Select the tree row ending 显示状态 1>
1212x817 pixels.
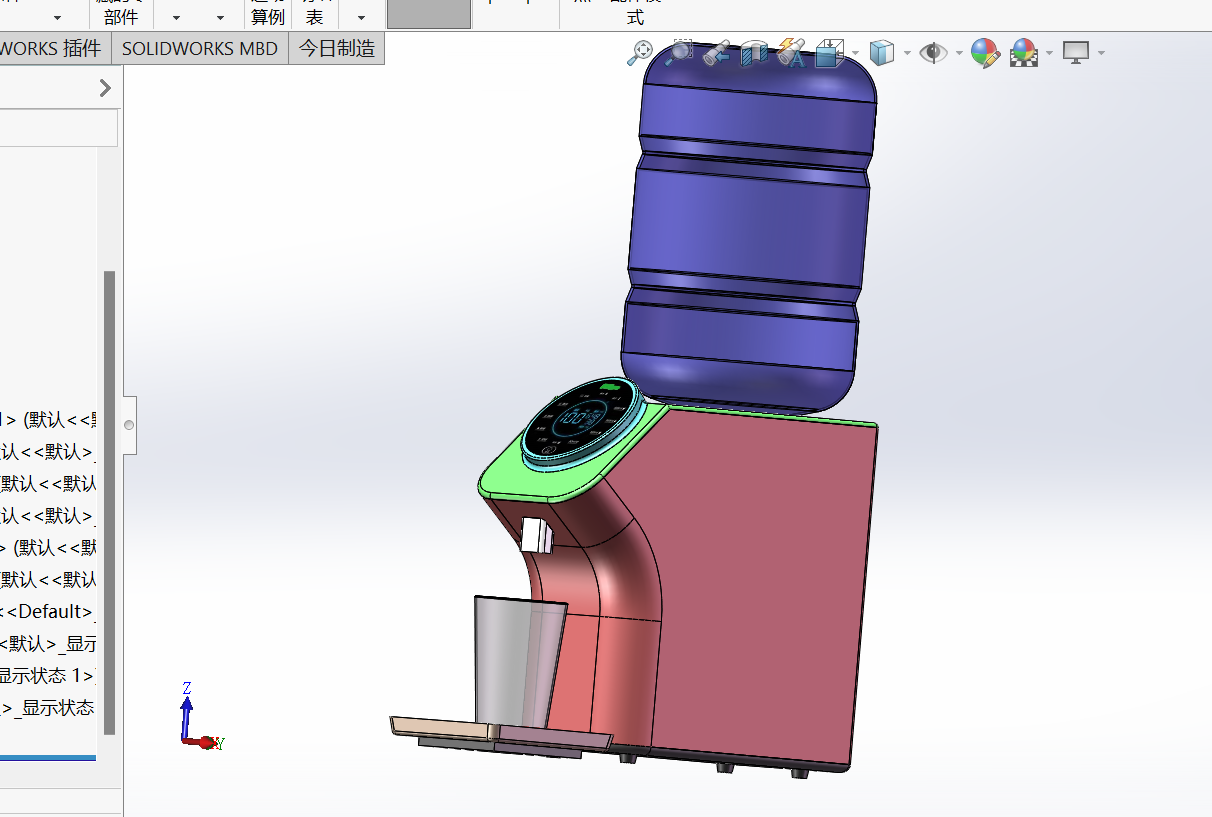(x=48, y=675)
